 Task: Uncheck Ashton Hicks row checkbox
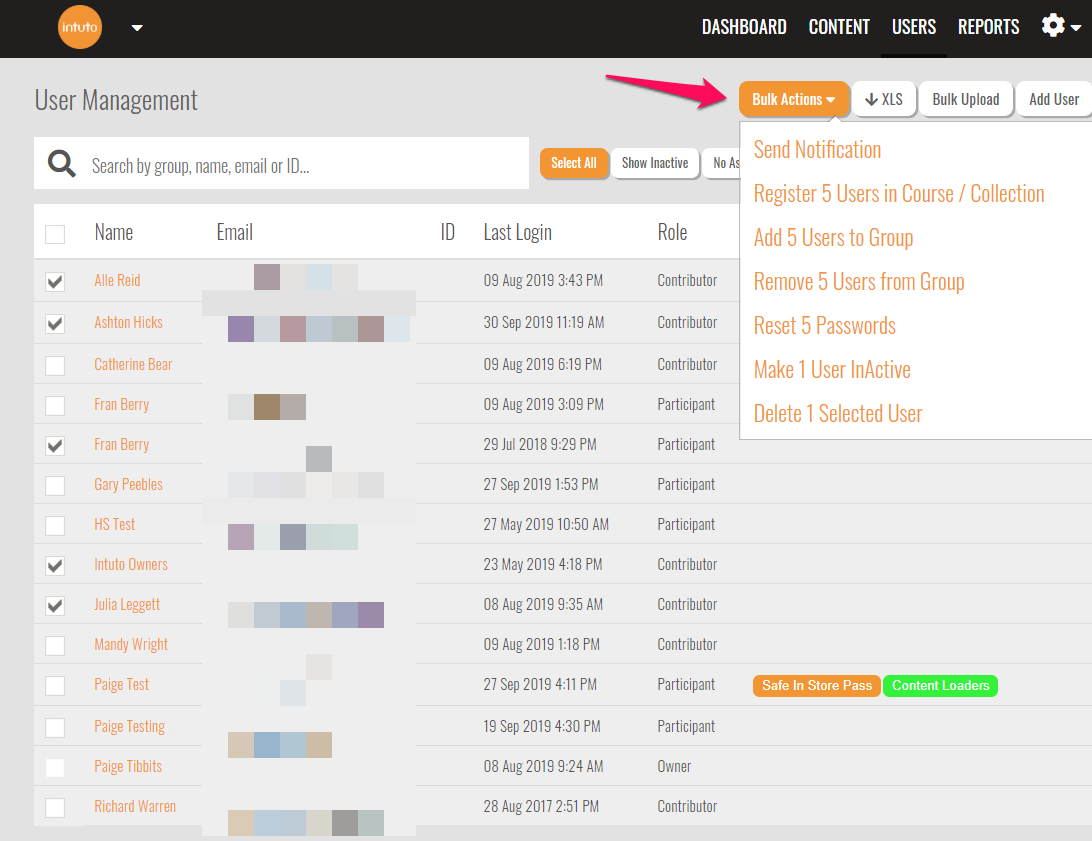[x=55, y=323]
